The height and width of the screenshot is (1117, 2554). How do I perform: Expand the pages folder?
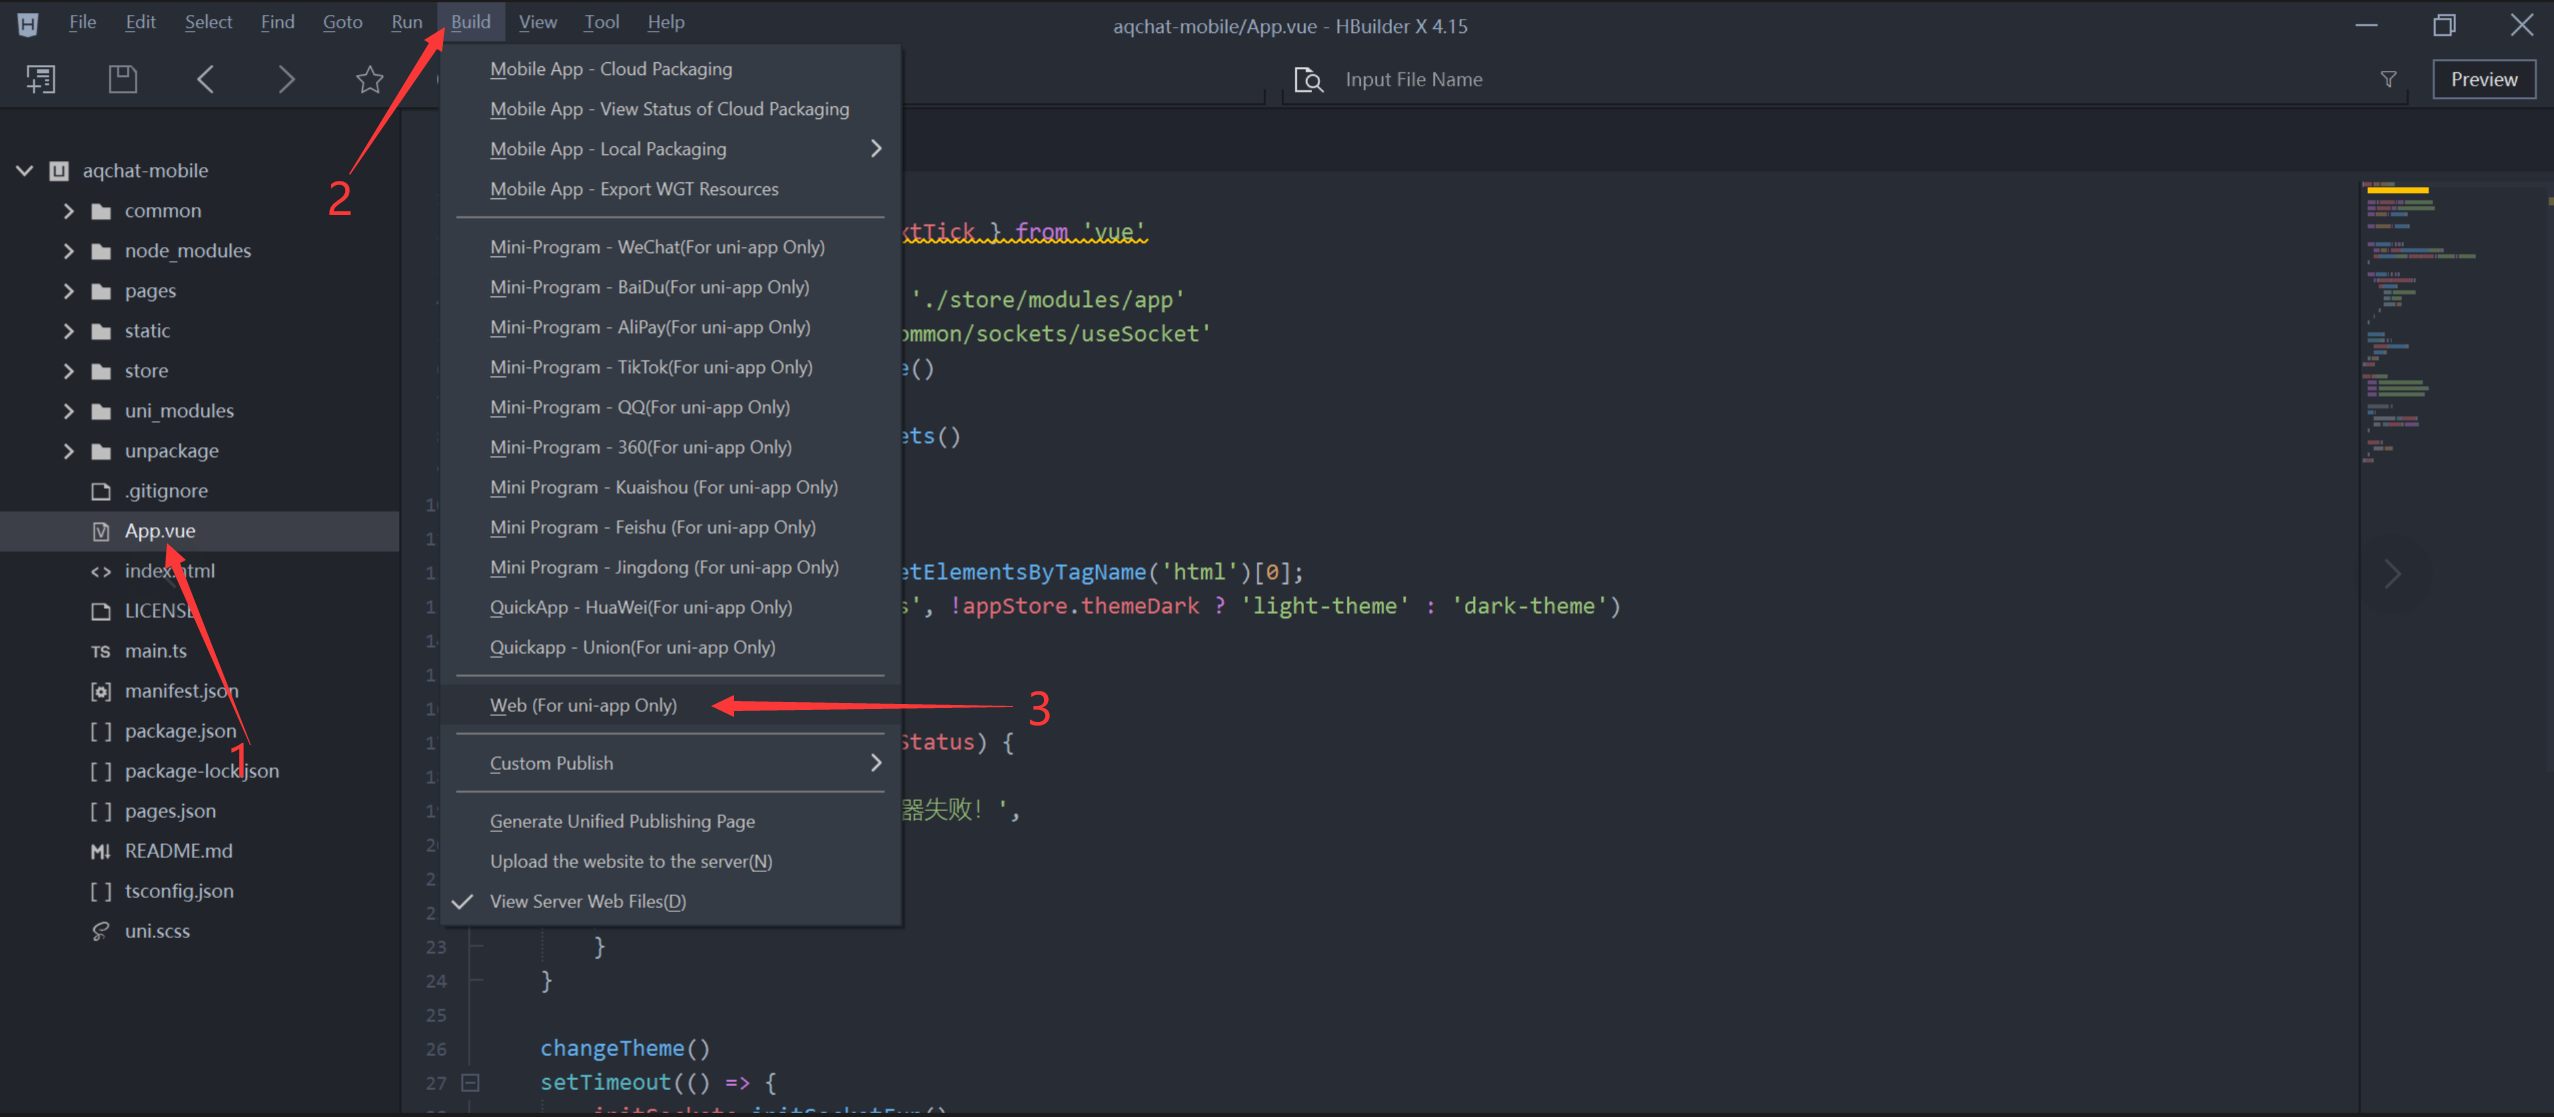(68, 291)
